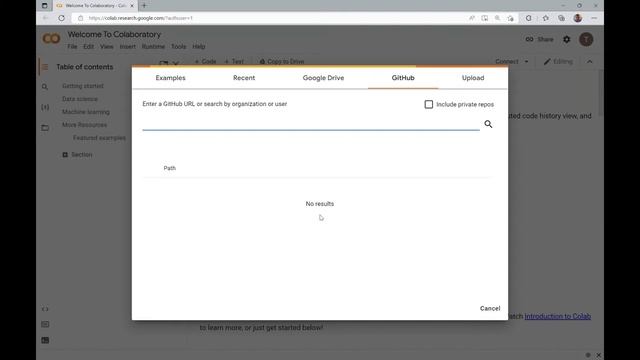
Task: Open the code snippets sidebar icon
Action: 45,309
